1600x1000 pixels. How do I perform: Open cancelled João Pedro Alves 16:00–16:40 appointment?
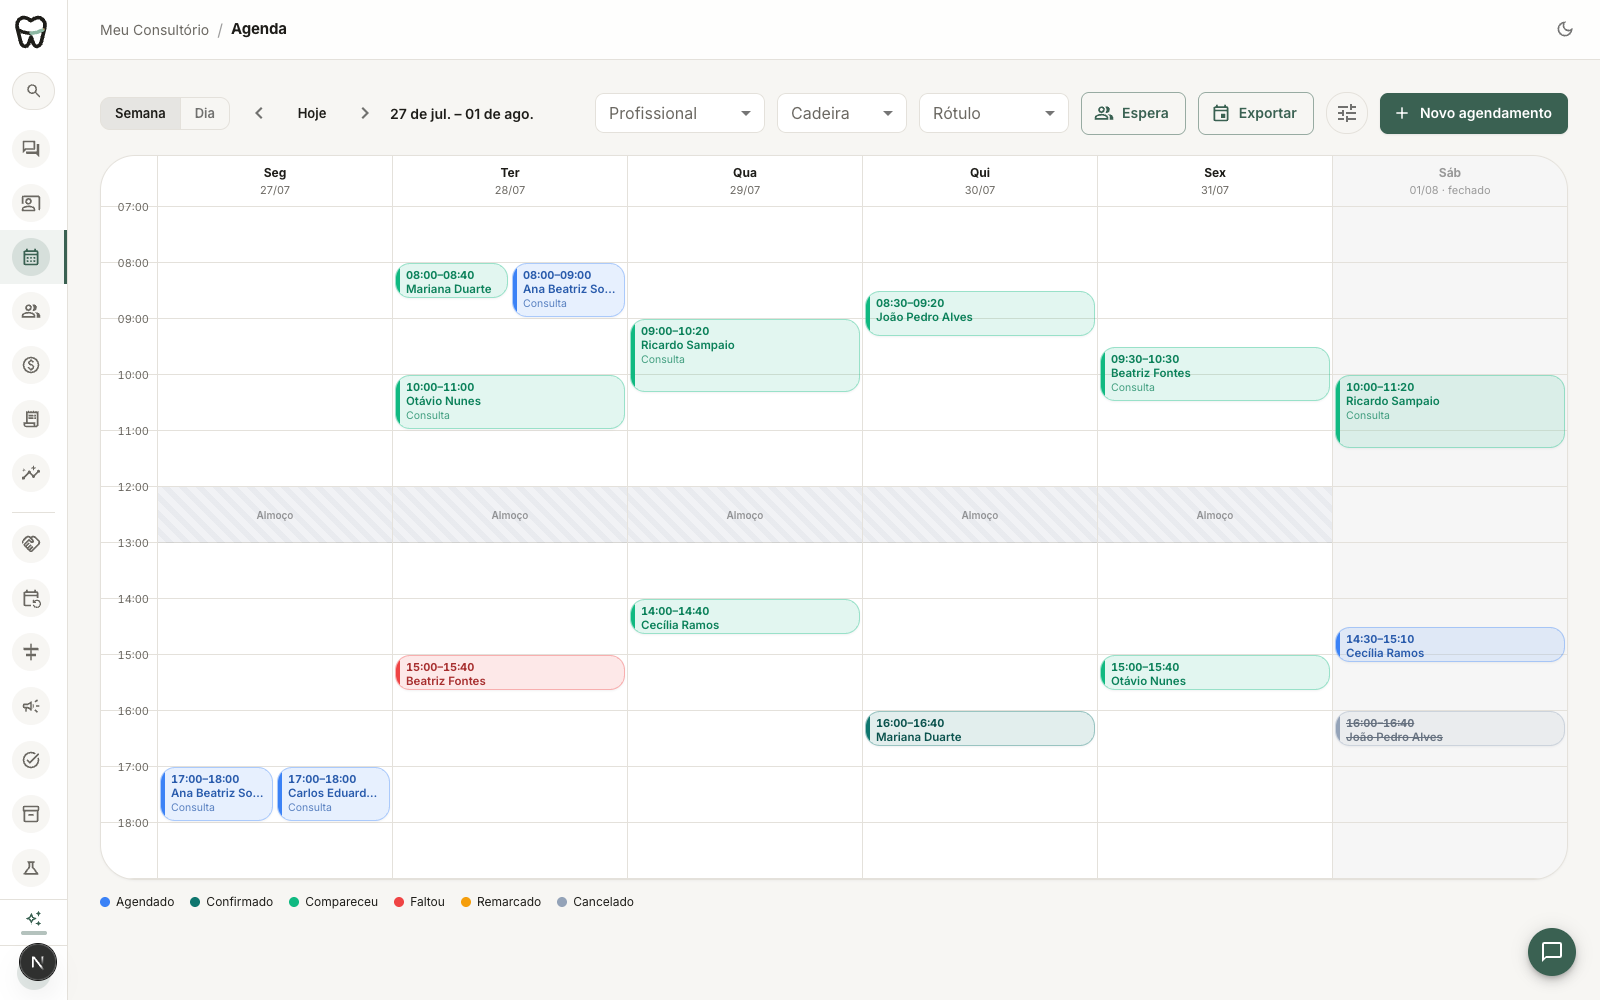point(1450,729)
